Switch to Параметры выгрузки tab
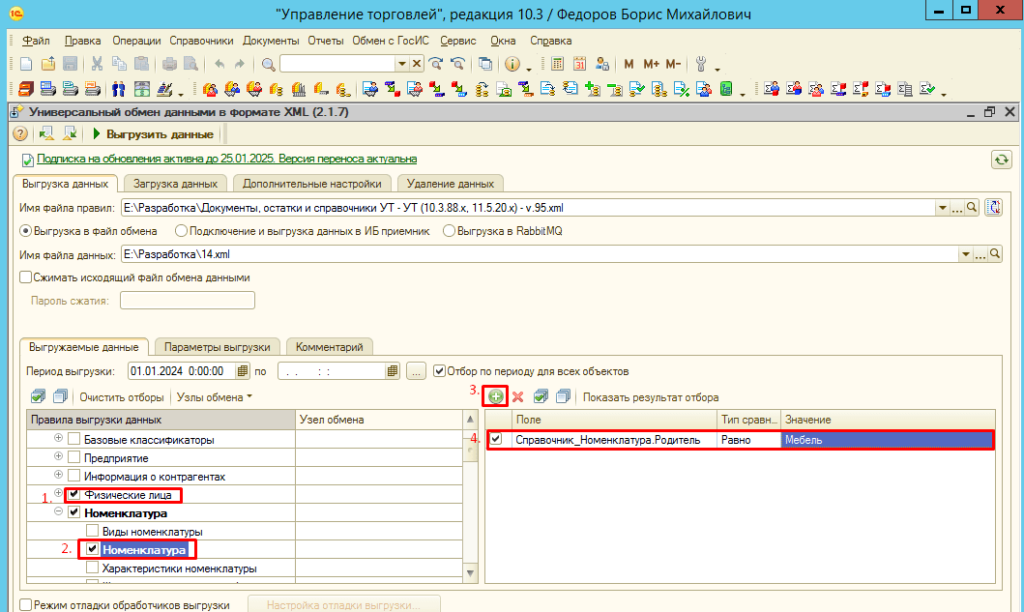The width and height of the screenshot is (1024, 612). pyautogui.click(x=217, y=347)
